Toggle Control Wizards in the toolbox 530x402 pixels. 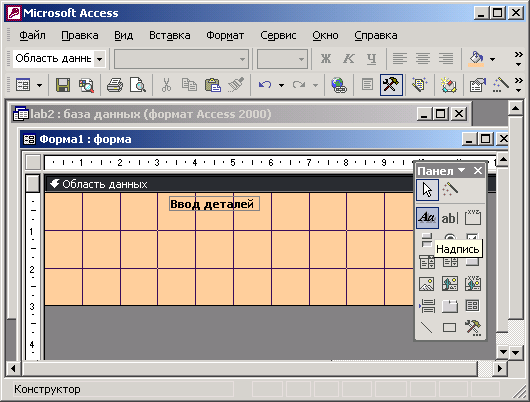pyautogui.click(x=450, y=190)
